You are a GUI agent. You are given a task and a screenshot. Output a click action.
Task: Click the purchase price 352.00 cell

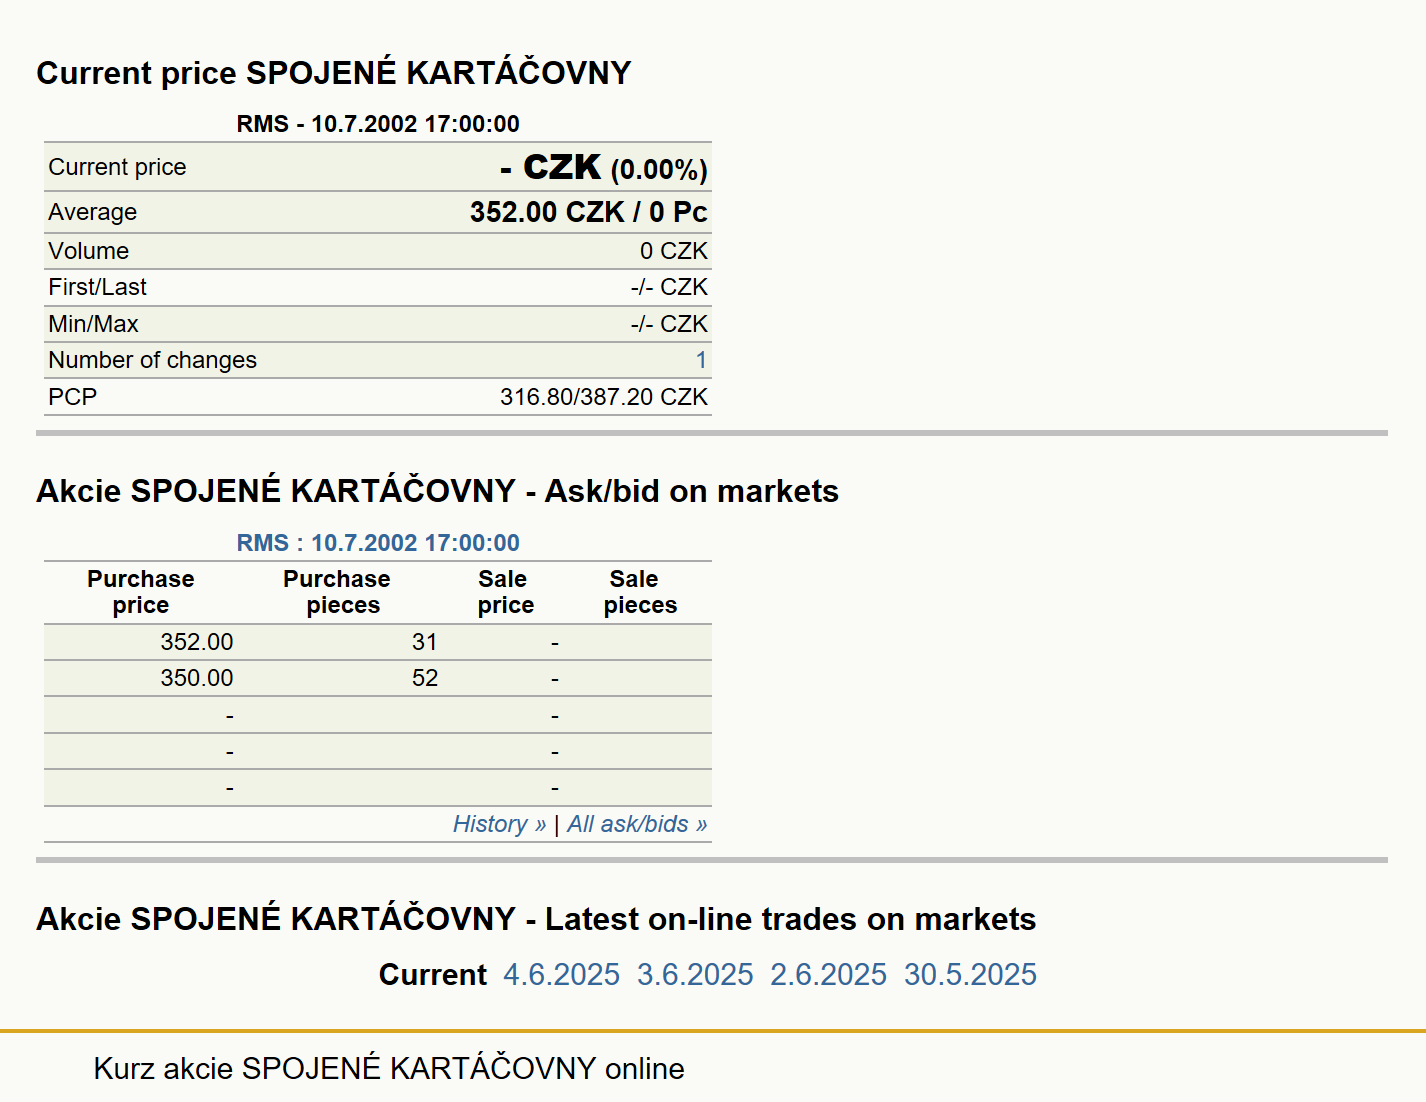coord(196,642)
